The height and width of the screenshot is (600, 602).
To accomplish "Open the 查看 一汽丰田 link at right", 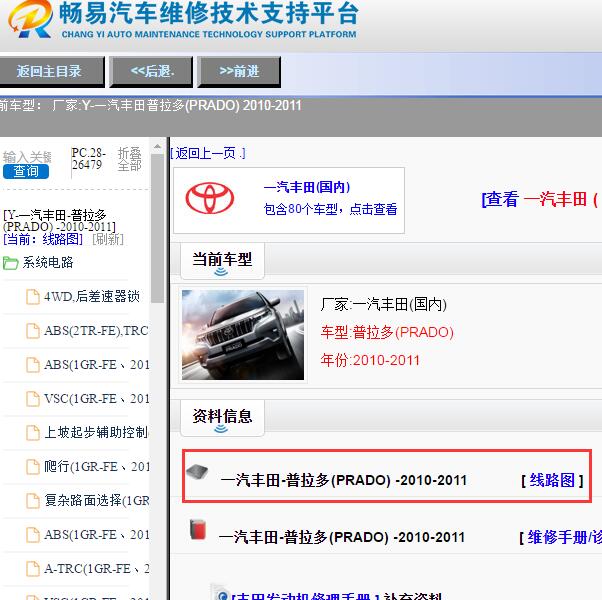I will (539, 200).
